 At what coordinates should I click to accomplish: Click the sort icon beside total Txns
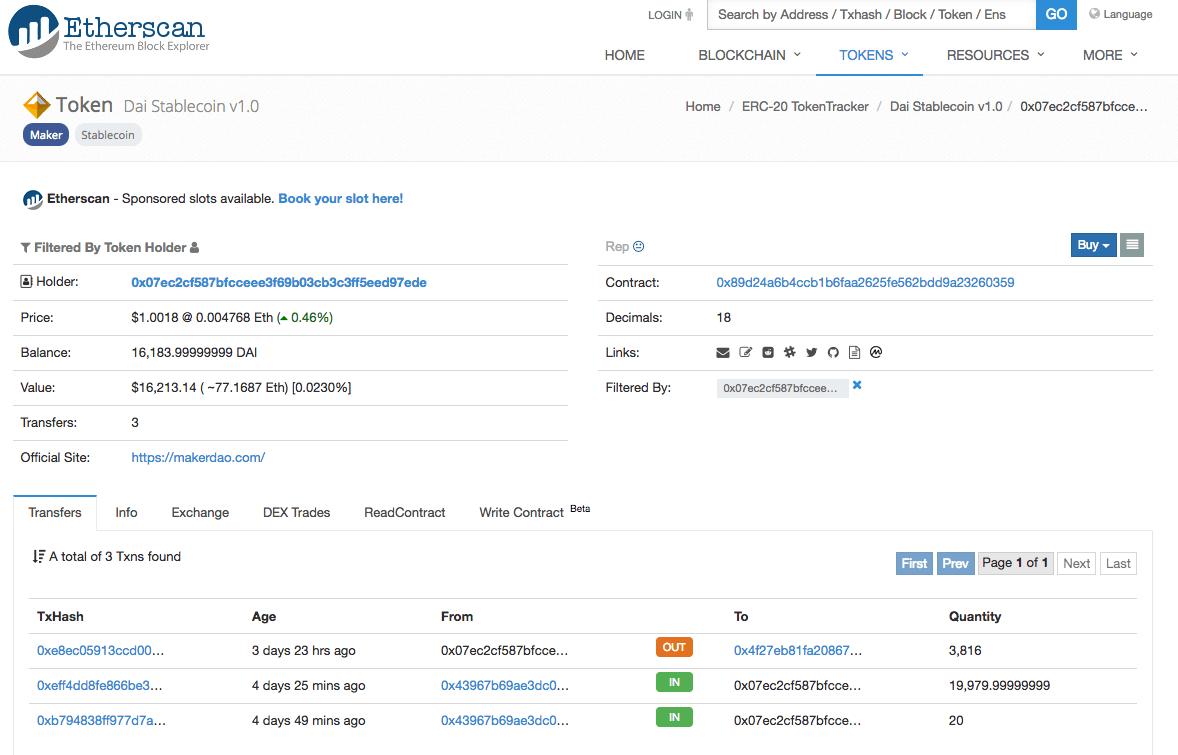[x=39, y=557]
